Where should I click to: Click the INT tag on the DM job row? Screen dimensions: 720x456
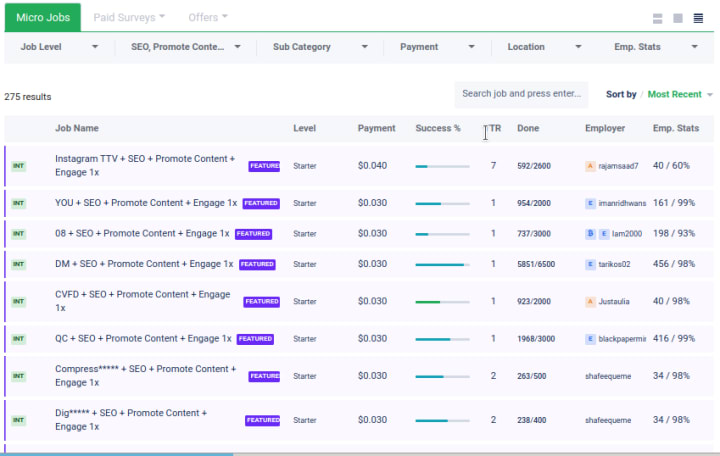tap(18, 265)
